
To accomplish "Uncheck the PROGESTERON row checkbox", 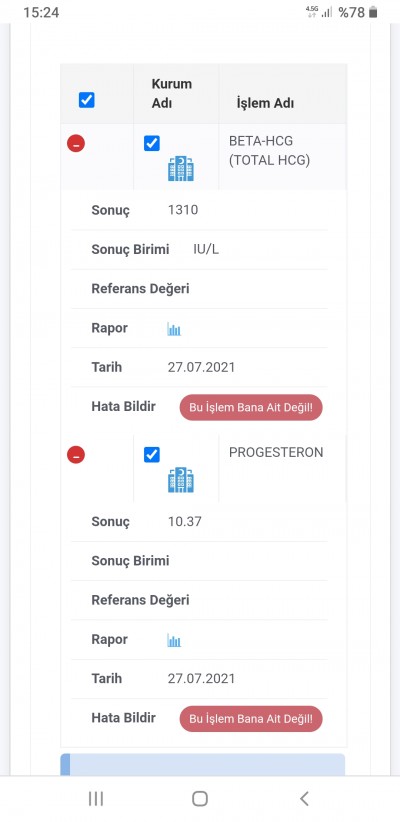I will coord(152,455).
